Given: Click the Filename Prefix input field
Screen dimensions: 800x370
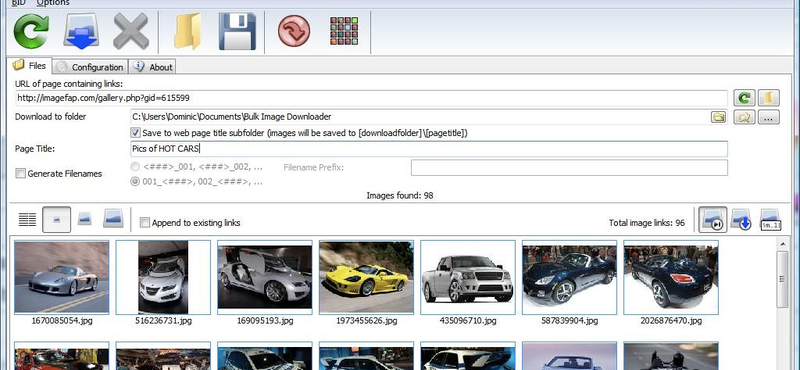Looking at the screenshot, I should [569, 167].
